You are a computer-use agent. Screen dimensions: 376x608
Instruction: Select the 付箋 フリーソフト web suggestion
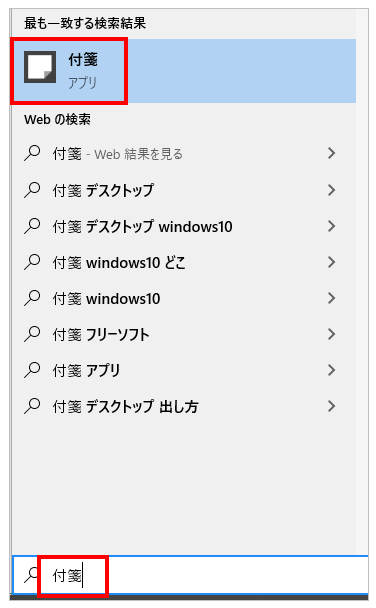184,334
